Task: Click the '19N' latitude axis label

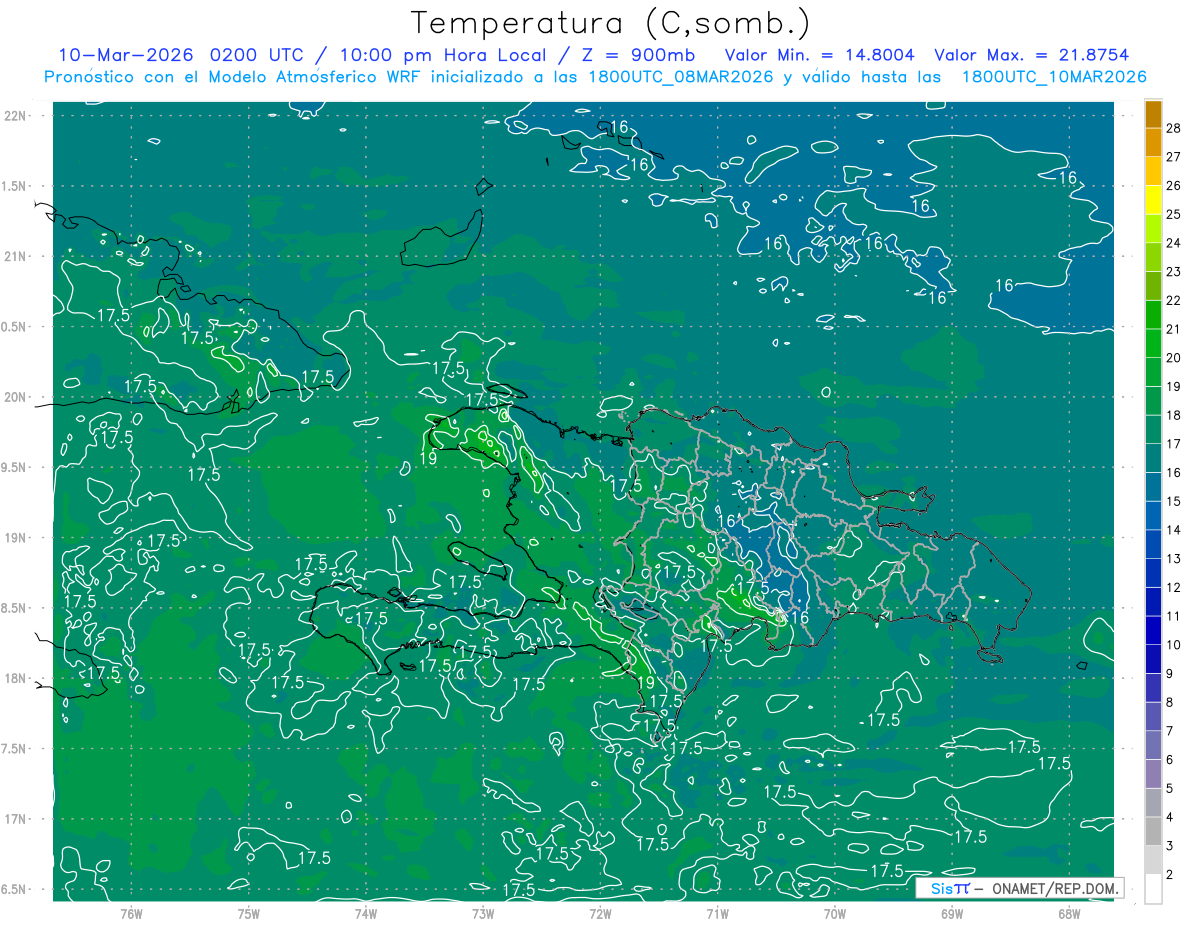Action: 16,537
